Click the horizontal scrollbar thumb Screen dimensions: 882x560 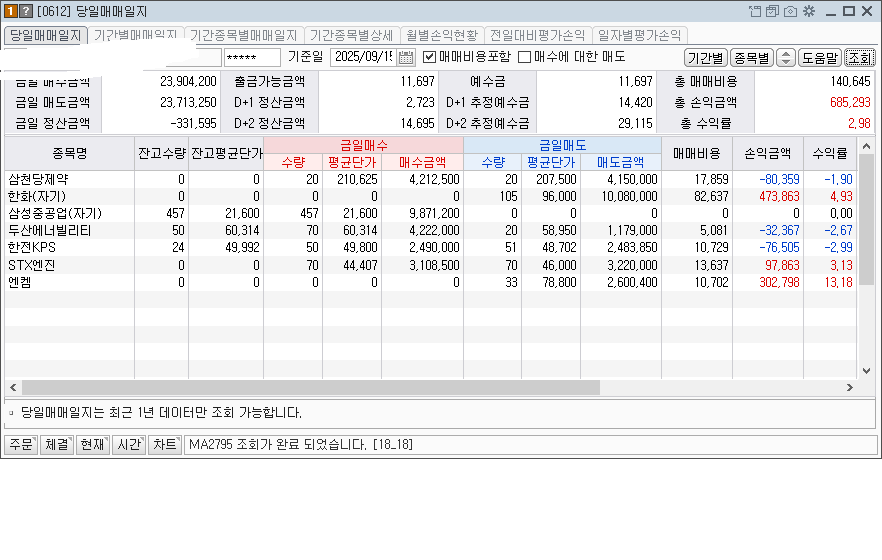click(311, 387)
